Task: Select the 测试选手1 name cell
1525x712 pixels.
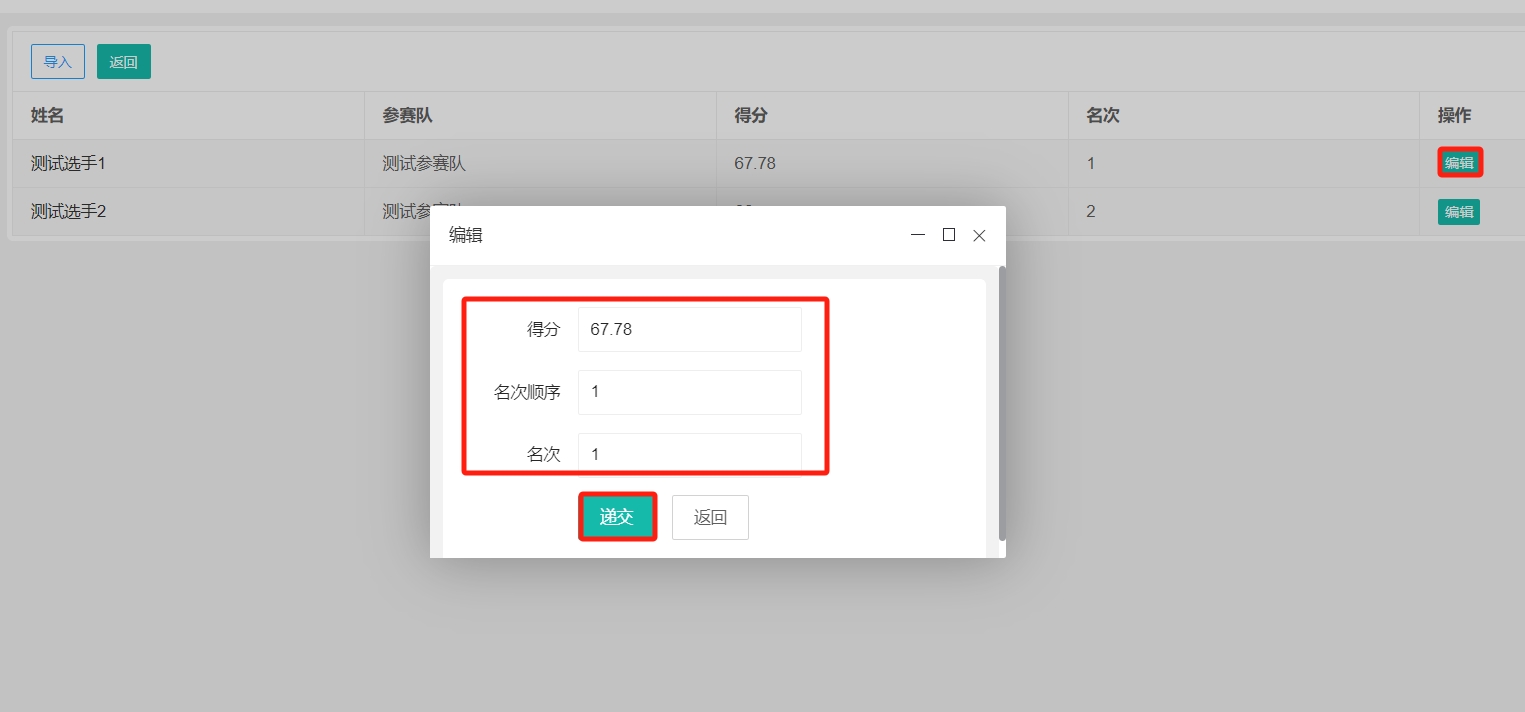Action: 68,164
